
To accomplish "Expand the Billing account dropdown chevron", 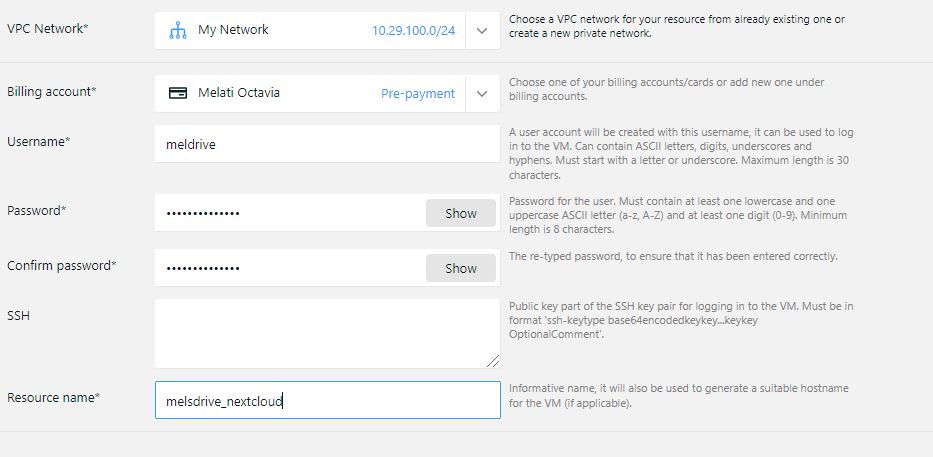I will point(482,93).
